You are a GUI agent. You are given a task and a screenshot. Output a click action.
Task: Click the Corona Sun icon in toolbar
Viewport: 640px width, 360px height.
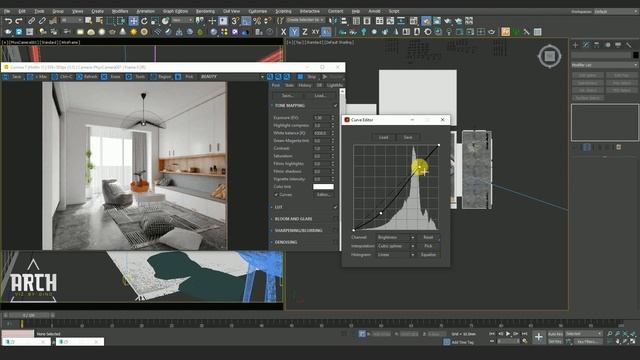[133, 31]
